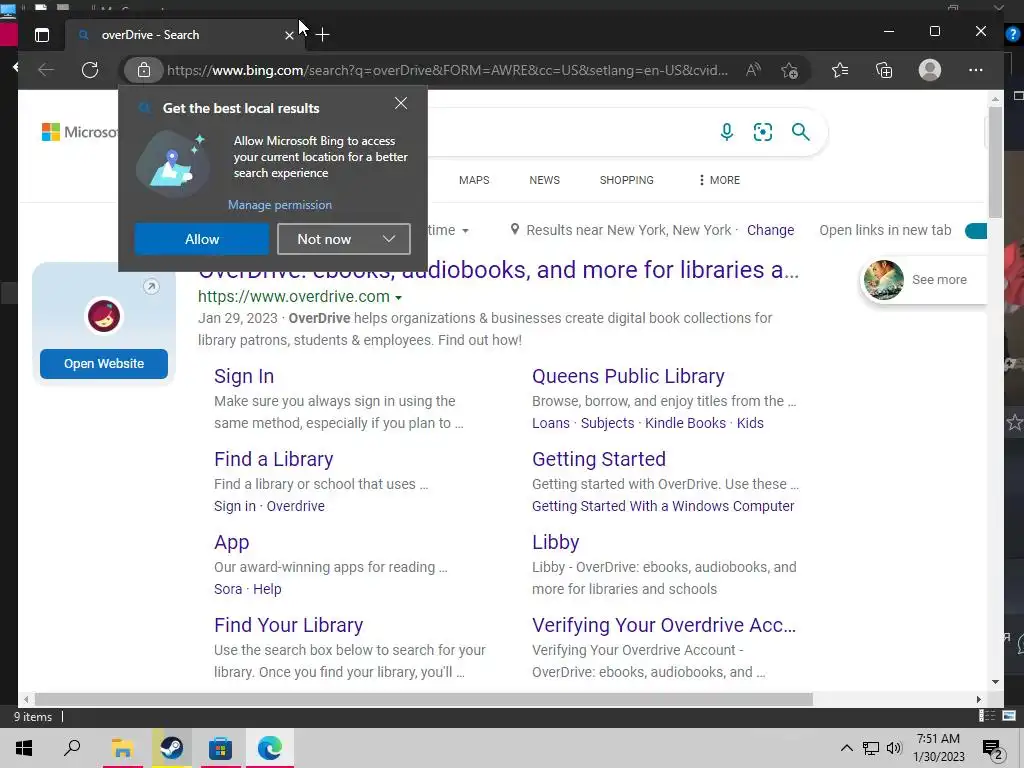Go back to previous page
This screenshot has width=1024, height=768.
[46, 70]
